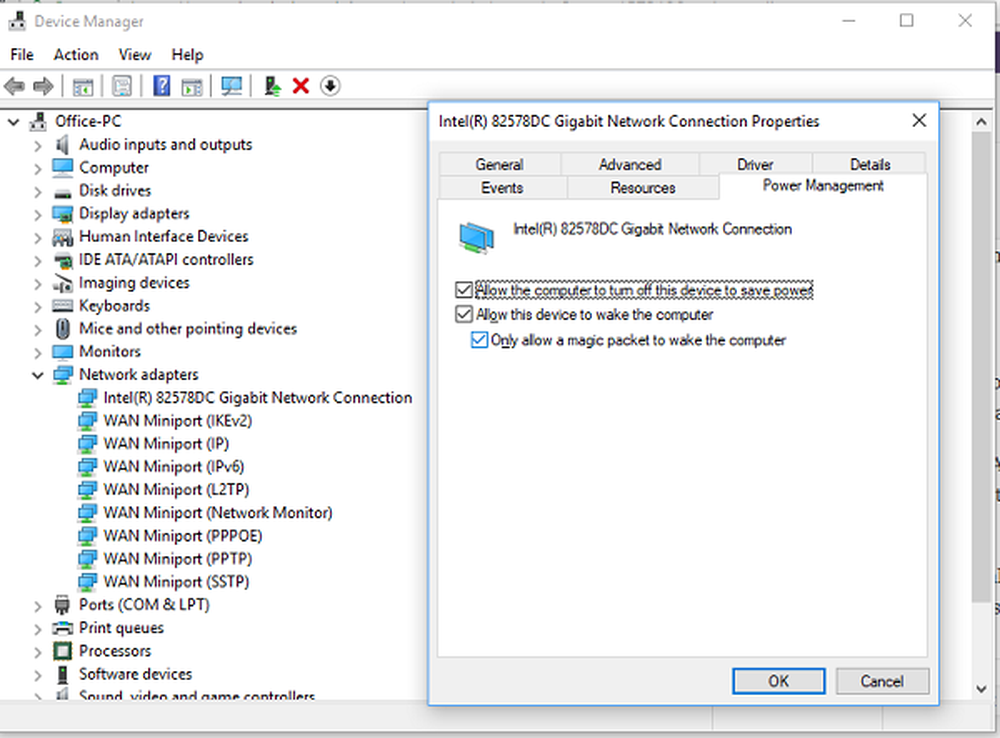
Task: Open the Action menu
Action: tap(76, 55)
